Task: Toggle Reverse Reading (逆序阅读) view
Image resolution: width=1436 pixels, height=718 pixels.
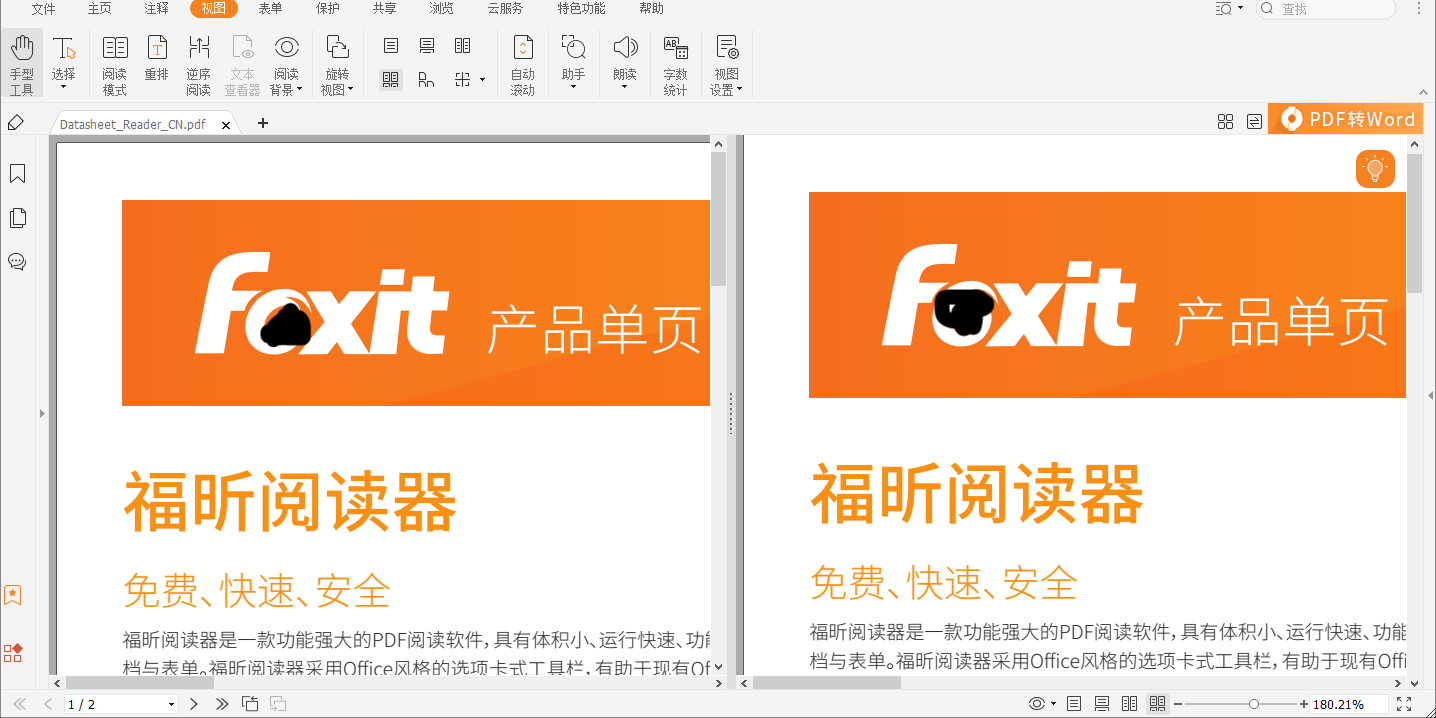Action: pyautogui.click(x=199, y=66)
